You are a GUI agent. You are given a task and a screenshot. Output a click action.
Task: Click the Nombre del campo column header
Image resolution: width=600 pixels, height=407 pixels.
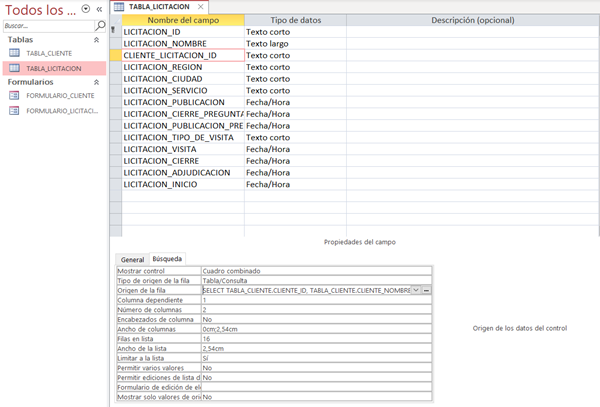182,19
